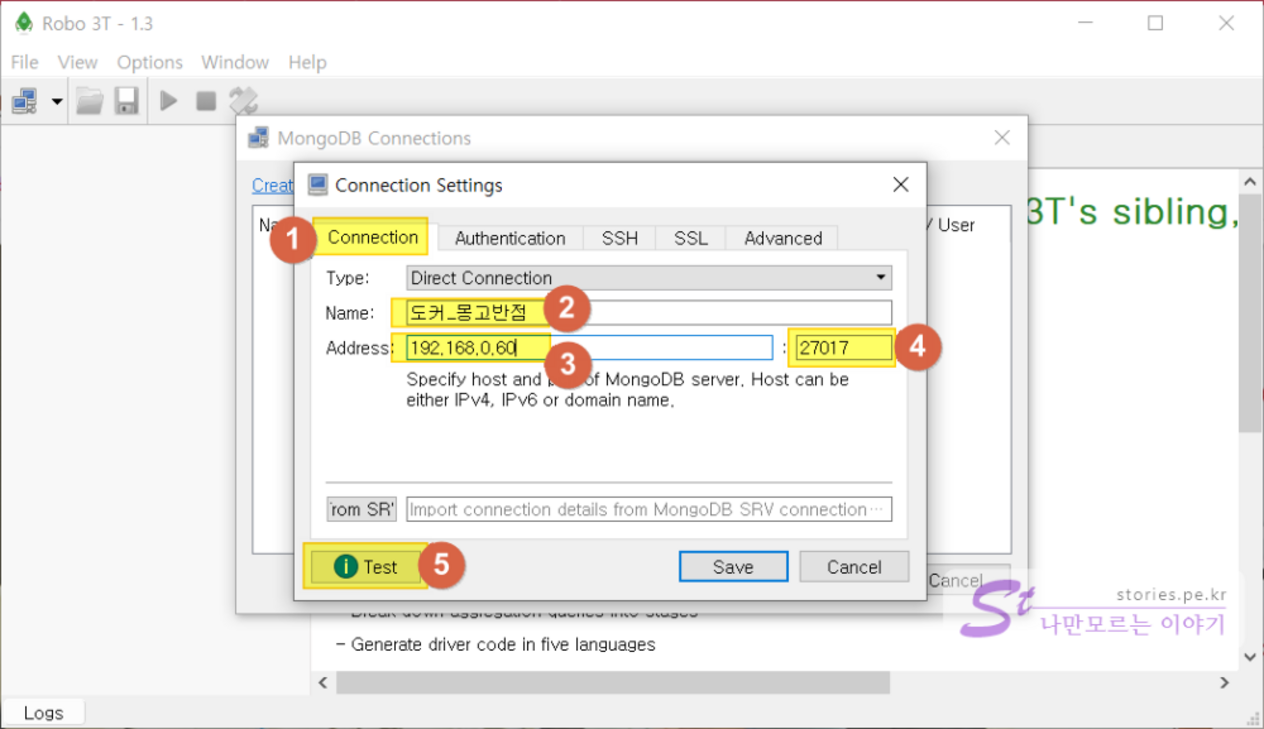The width and height of the screenshot is (1264, 729).
Task: Click the Logs panel tab
Action: coord(43,713)
